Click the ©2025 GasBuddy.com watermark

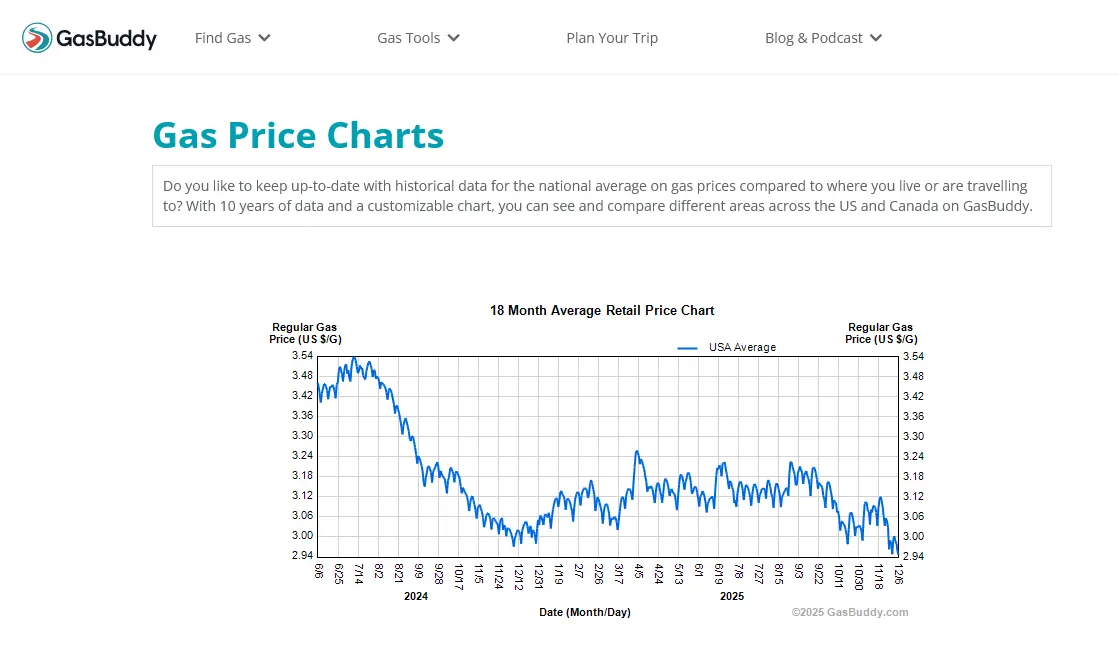(x=850, y=612)
